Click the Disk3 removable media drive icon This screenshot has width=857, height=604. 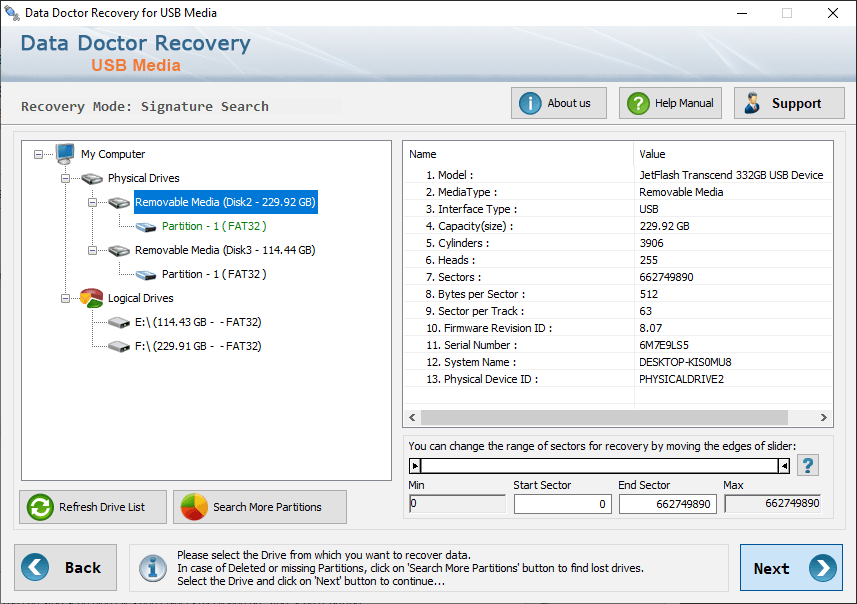[x=119, y=250]
